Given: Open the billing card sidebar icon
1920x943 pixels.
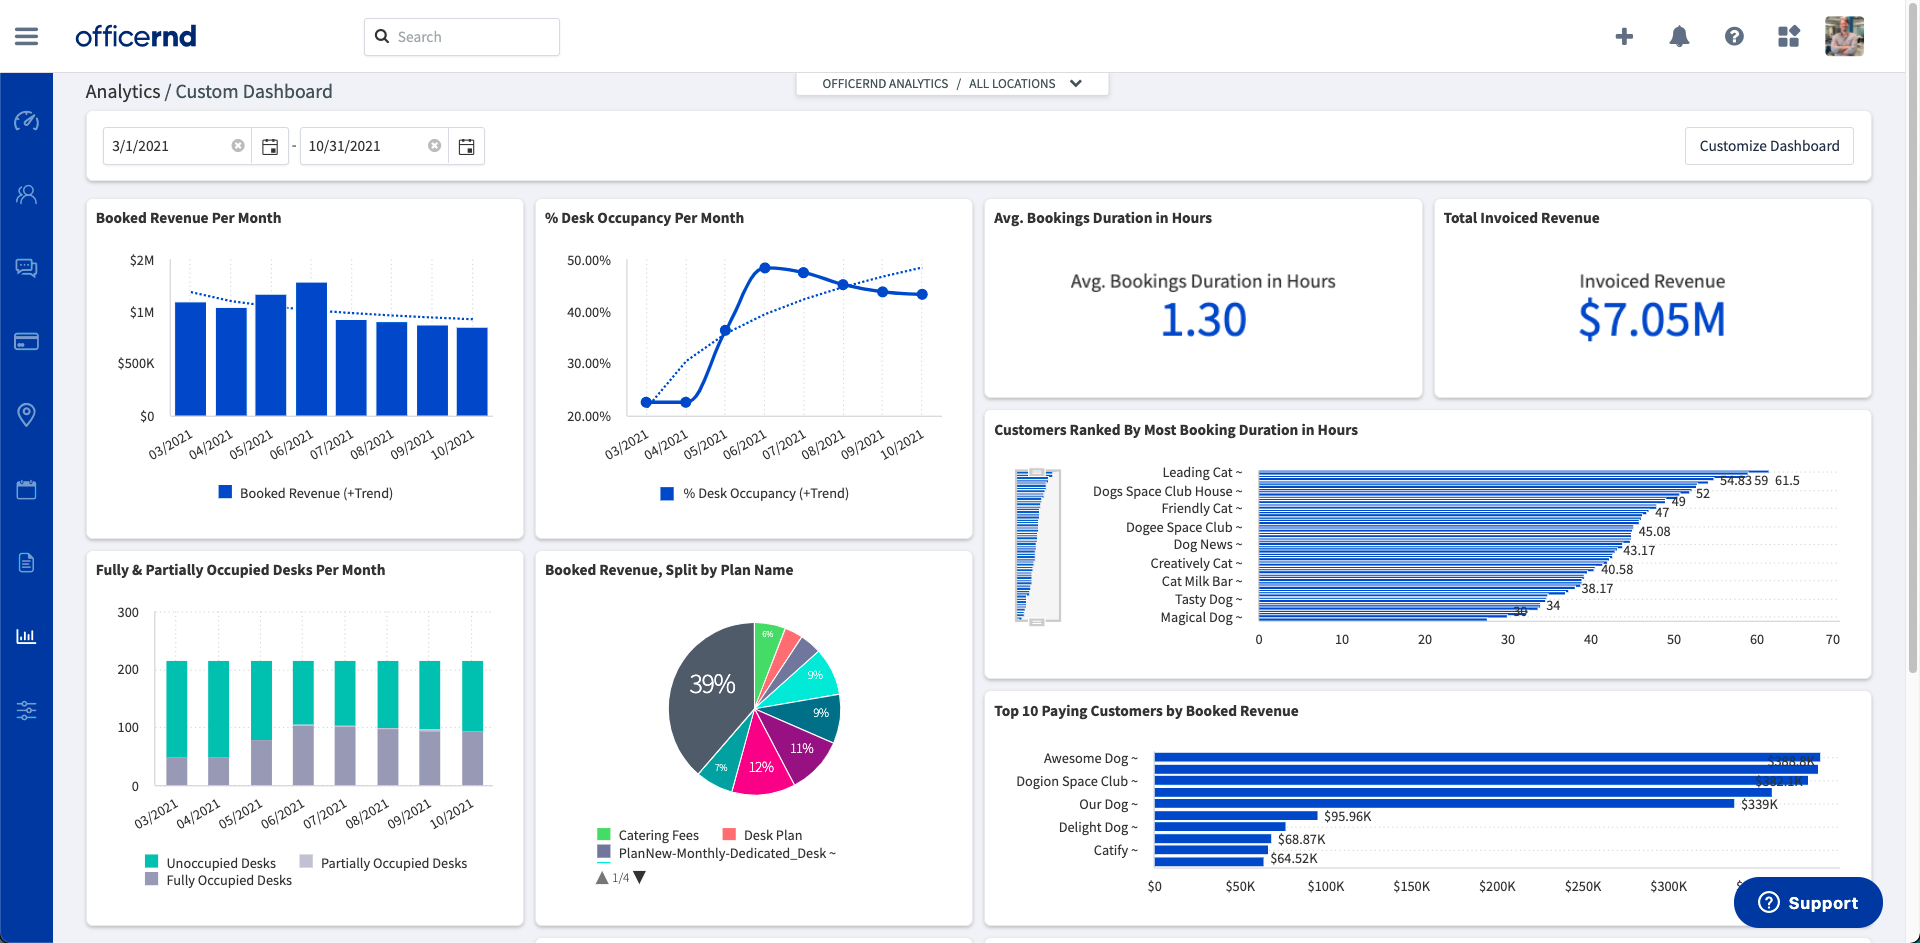Looking at the screenshot, I should click(26, 341).
